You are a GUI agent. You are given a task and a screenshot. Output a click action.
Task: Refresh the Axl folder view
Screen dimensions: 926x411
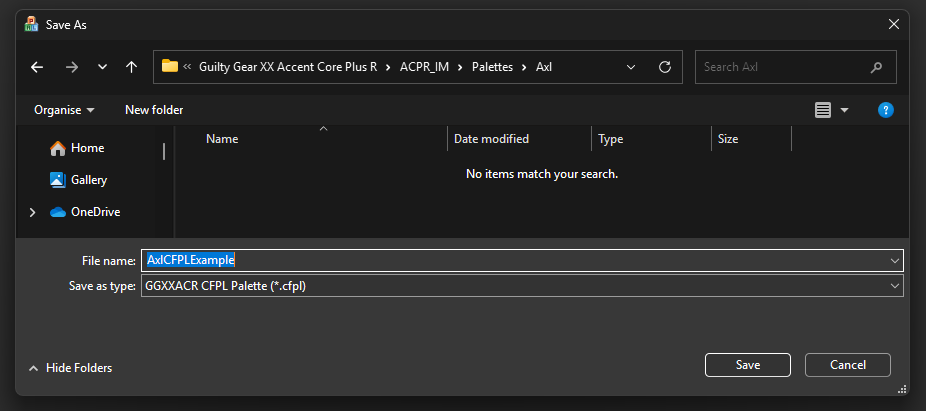pyautogui.click(x=664, y=67)
